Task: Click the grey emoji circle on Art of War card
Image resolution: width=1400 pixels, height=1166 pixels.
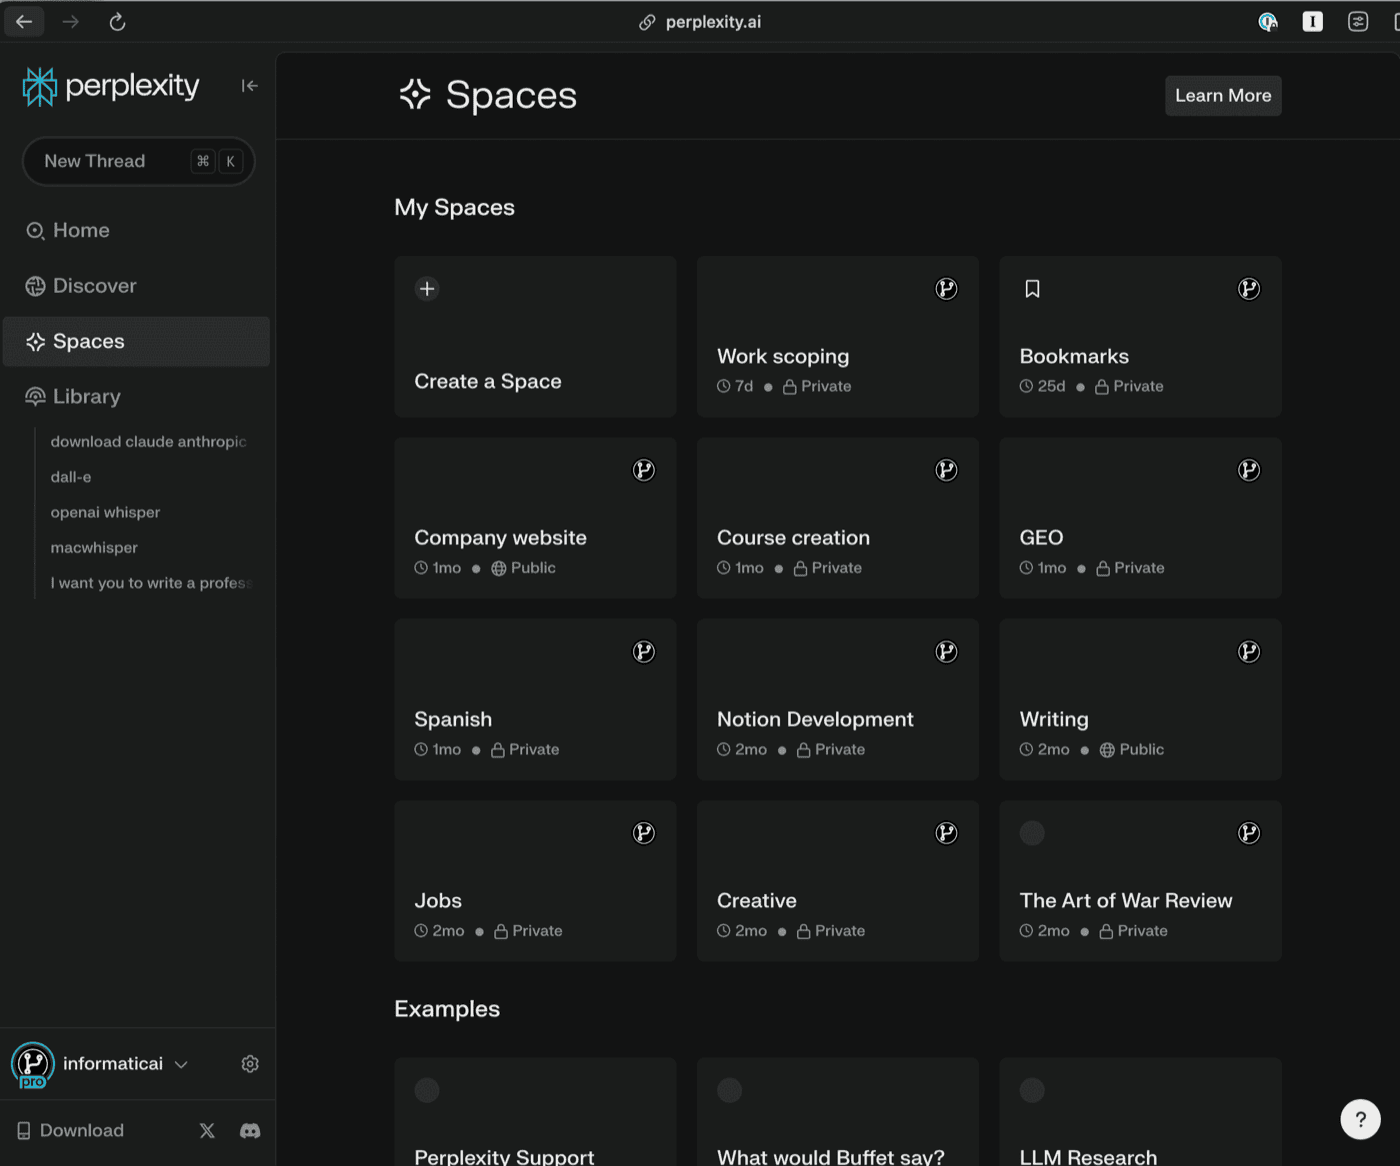Action: [1032, 833]
